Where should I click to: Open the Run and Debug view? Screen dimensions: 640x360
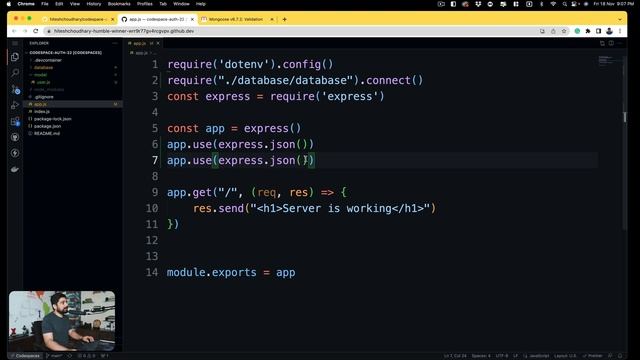click(x=15, y=105)
